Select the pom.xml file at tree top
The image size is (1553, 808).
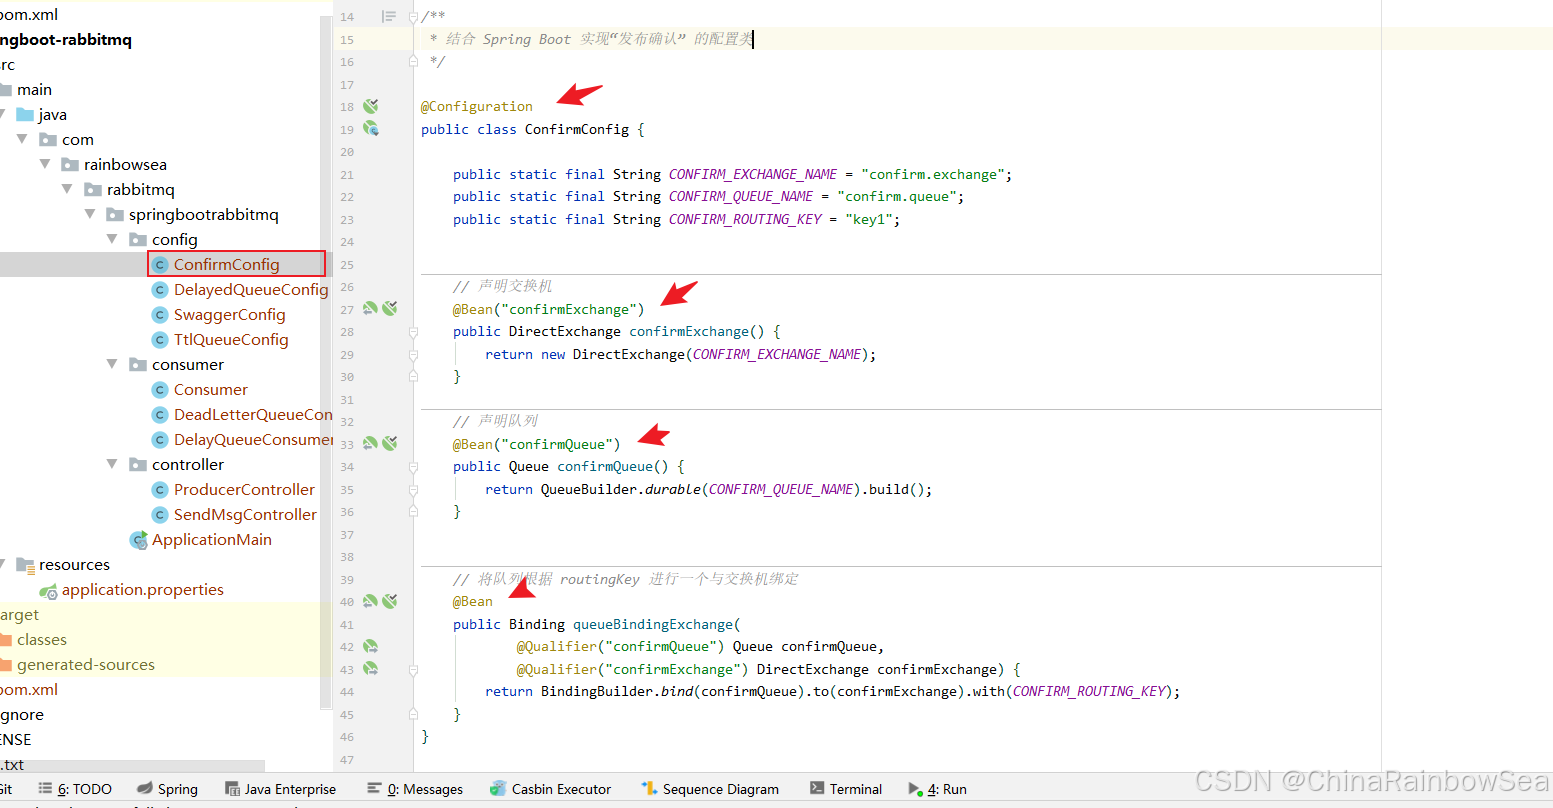tap(29, 14)
